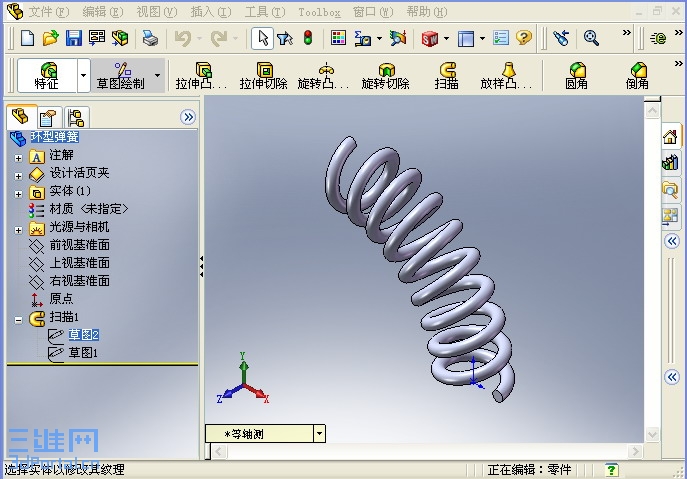This screenshot has height=479, width=687.
Task: Select 材质 <未指定> in the tree
Action: tap(89, 209)
